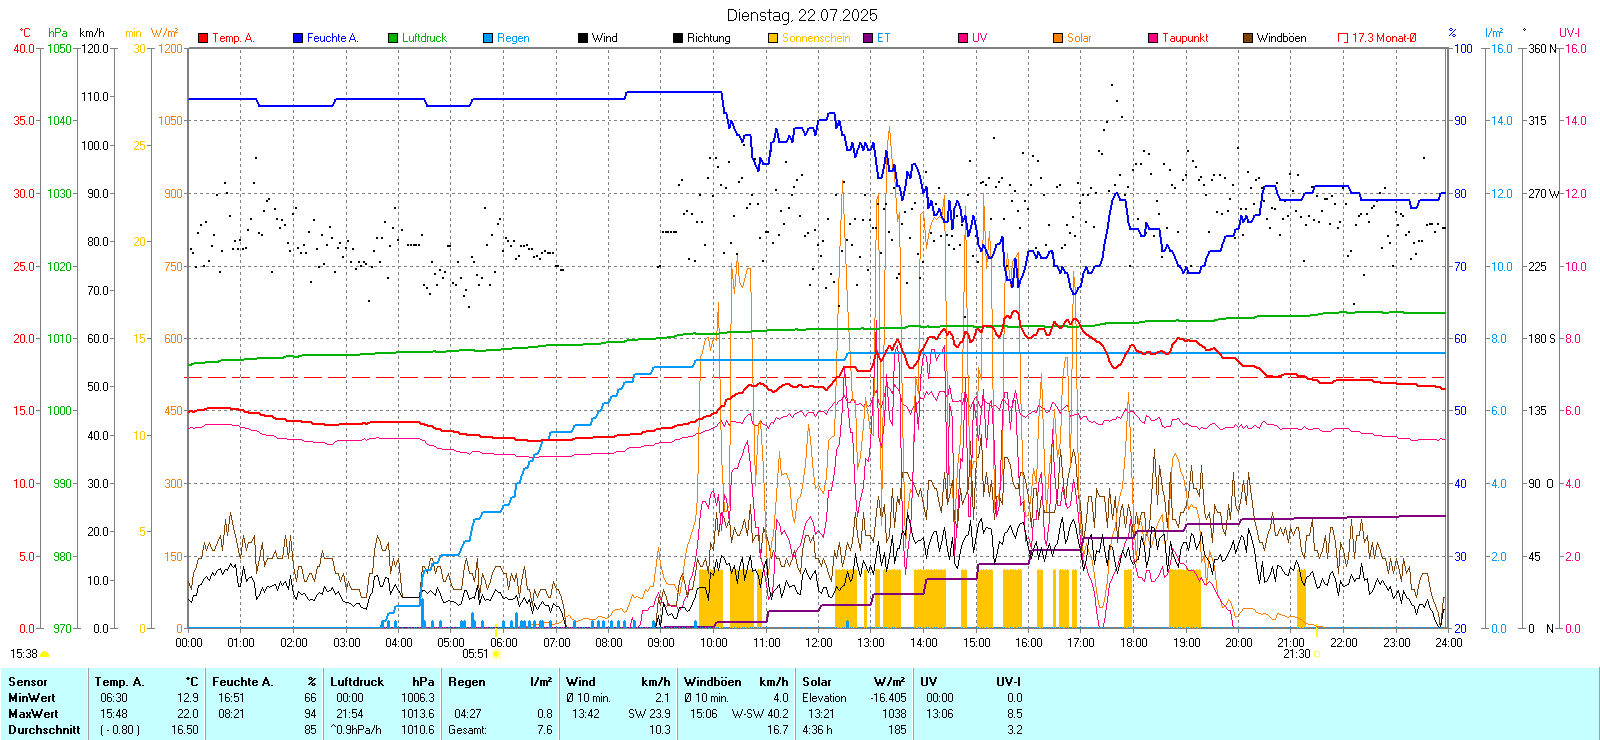1600x740 pixels.
Task: Click the sun icon beside 15:38
Action: click(x=44, y=654)
